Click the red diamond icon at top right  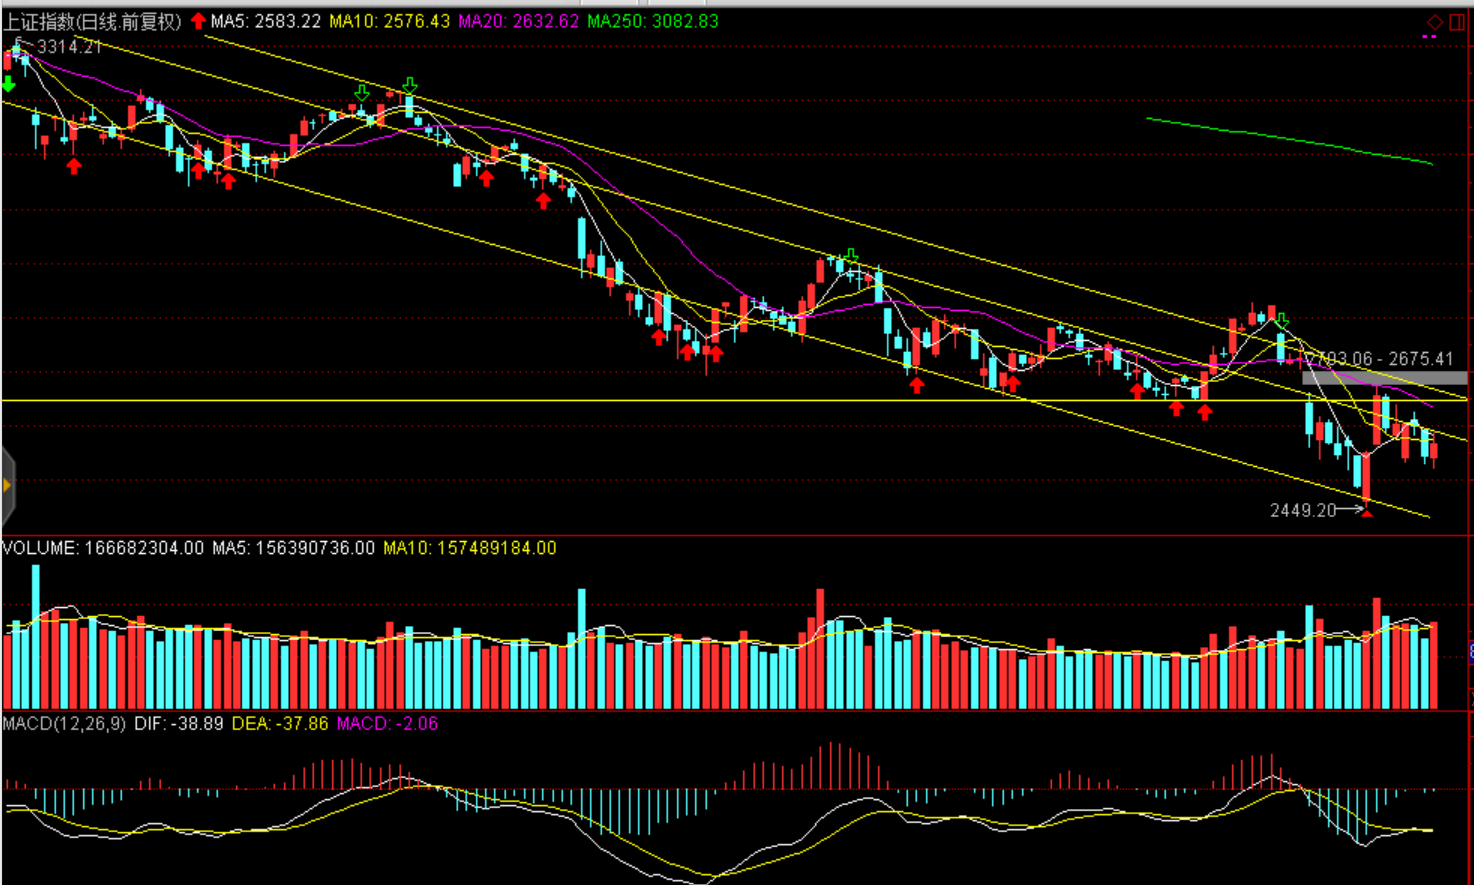pos(1434,21)
